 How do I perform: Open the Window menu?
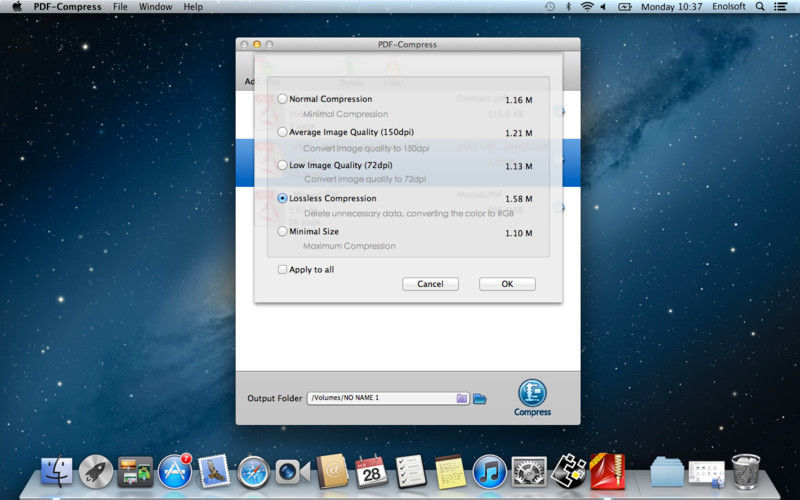[x=156, y=7]
